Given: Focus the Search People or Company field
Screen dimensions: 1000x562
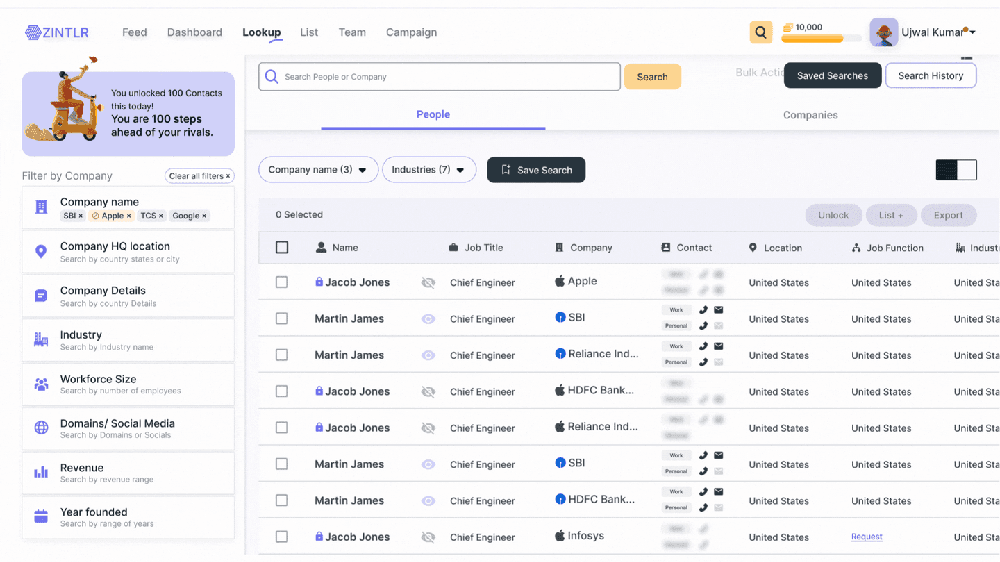Looking at the screenshot, I should click(x=439, y=77).
